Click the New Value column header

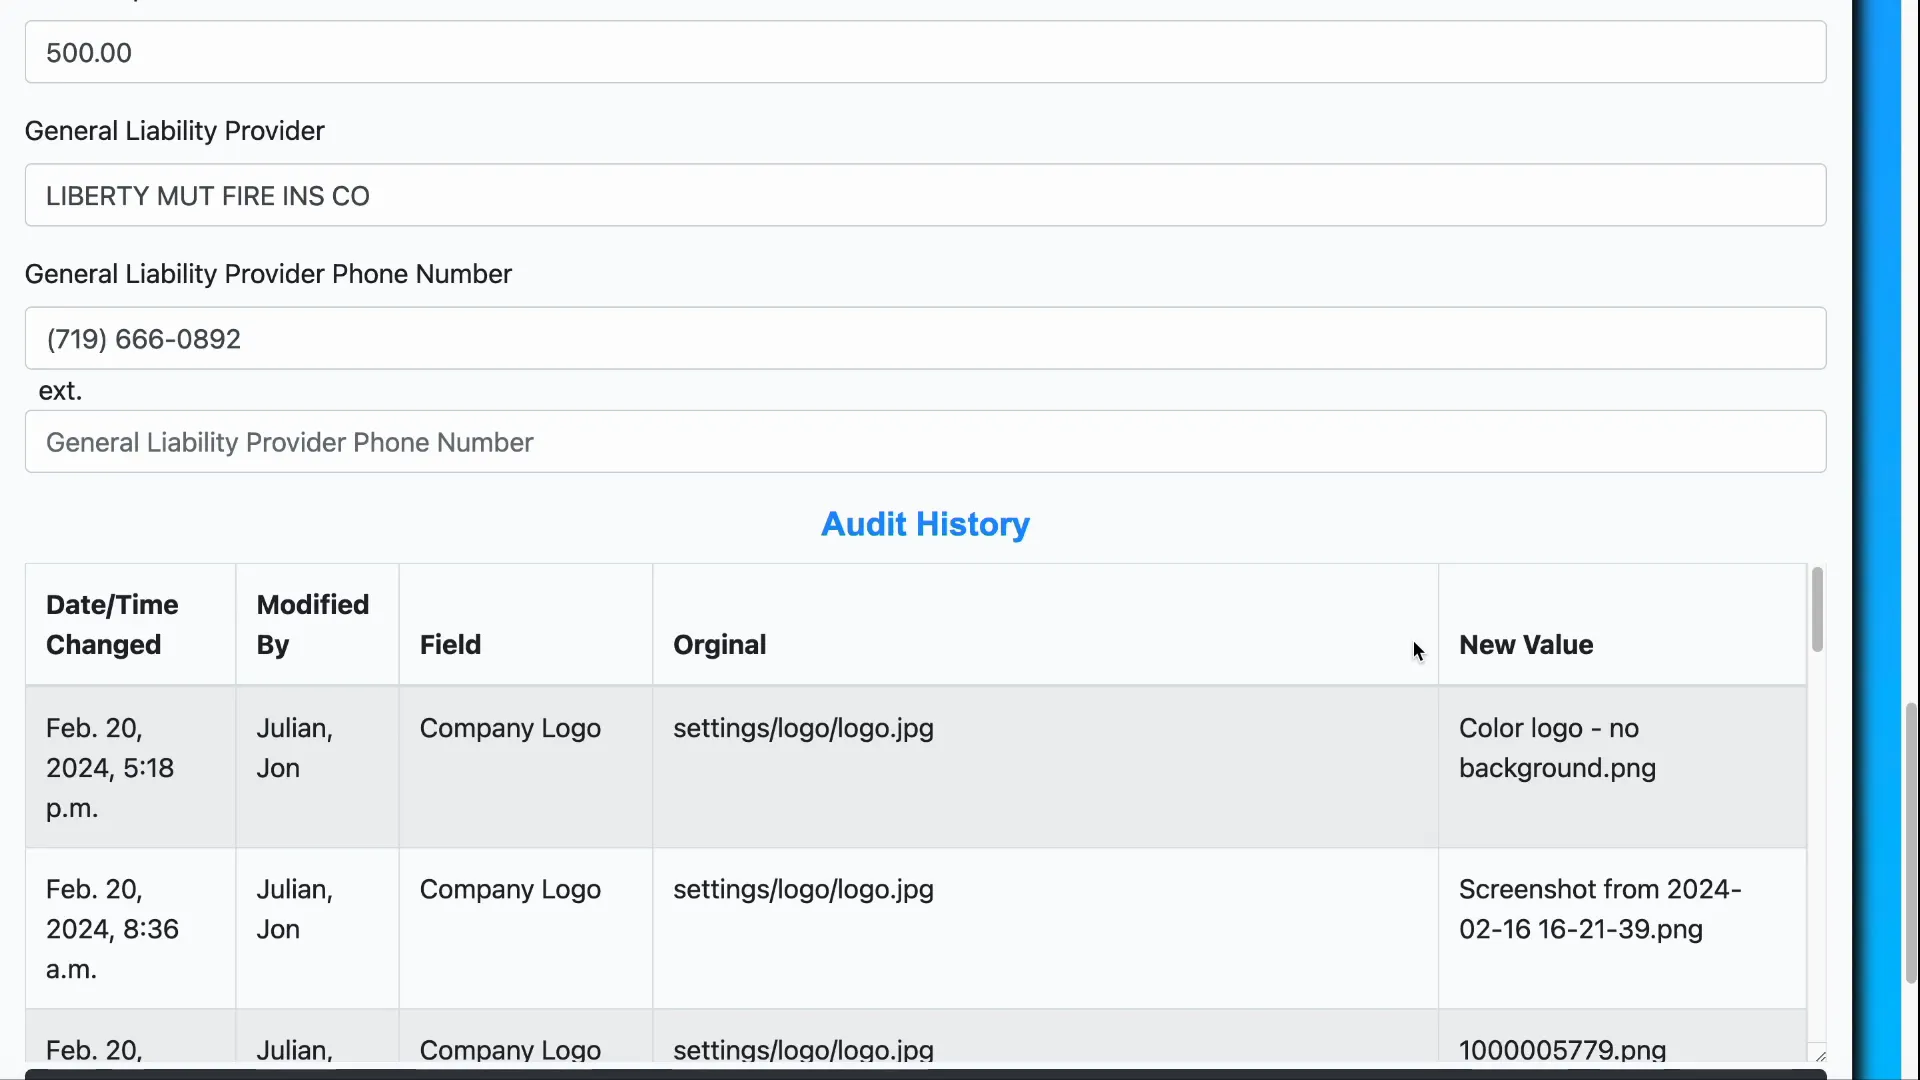click(1525, 644)
